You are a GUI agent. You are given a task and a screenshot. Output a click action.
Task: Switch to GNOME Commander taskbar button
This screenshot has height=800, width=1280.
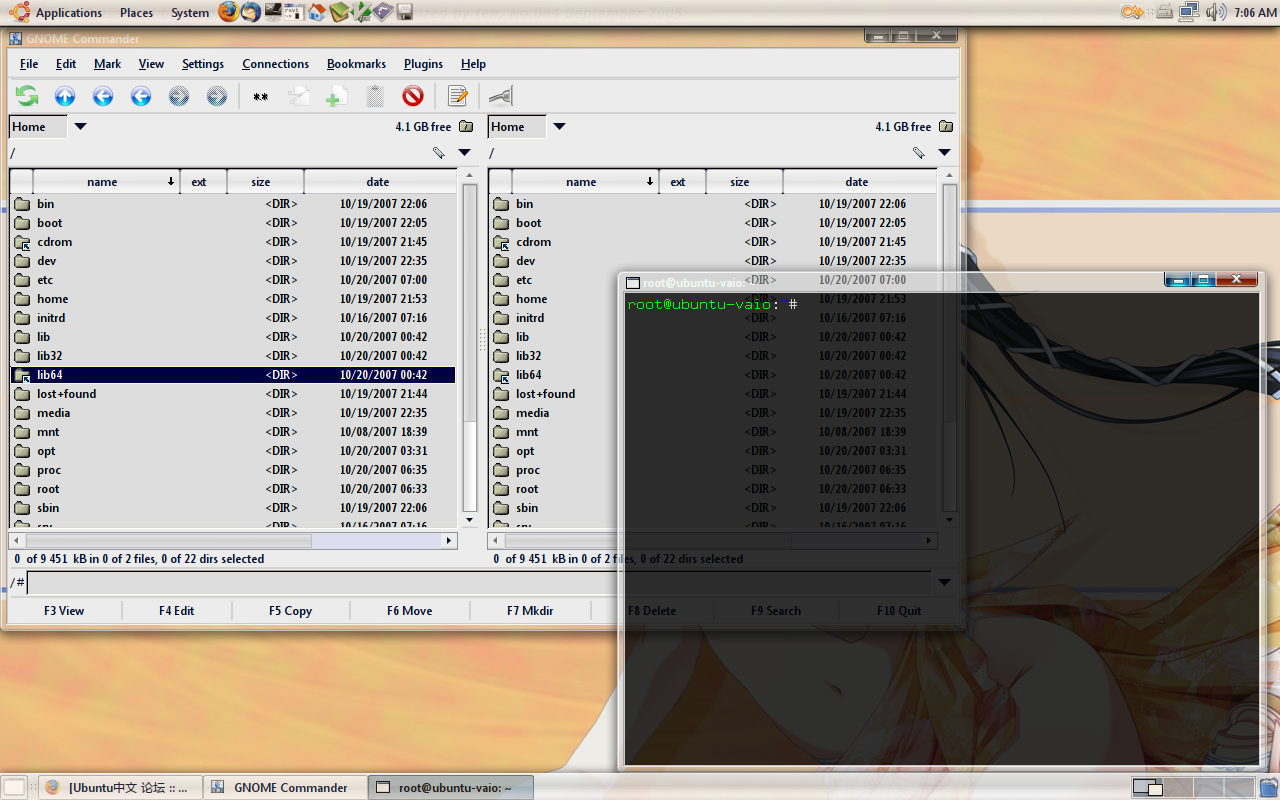pyautogui.click(x=285, y=788)
